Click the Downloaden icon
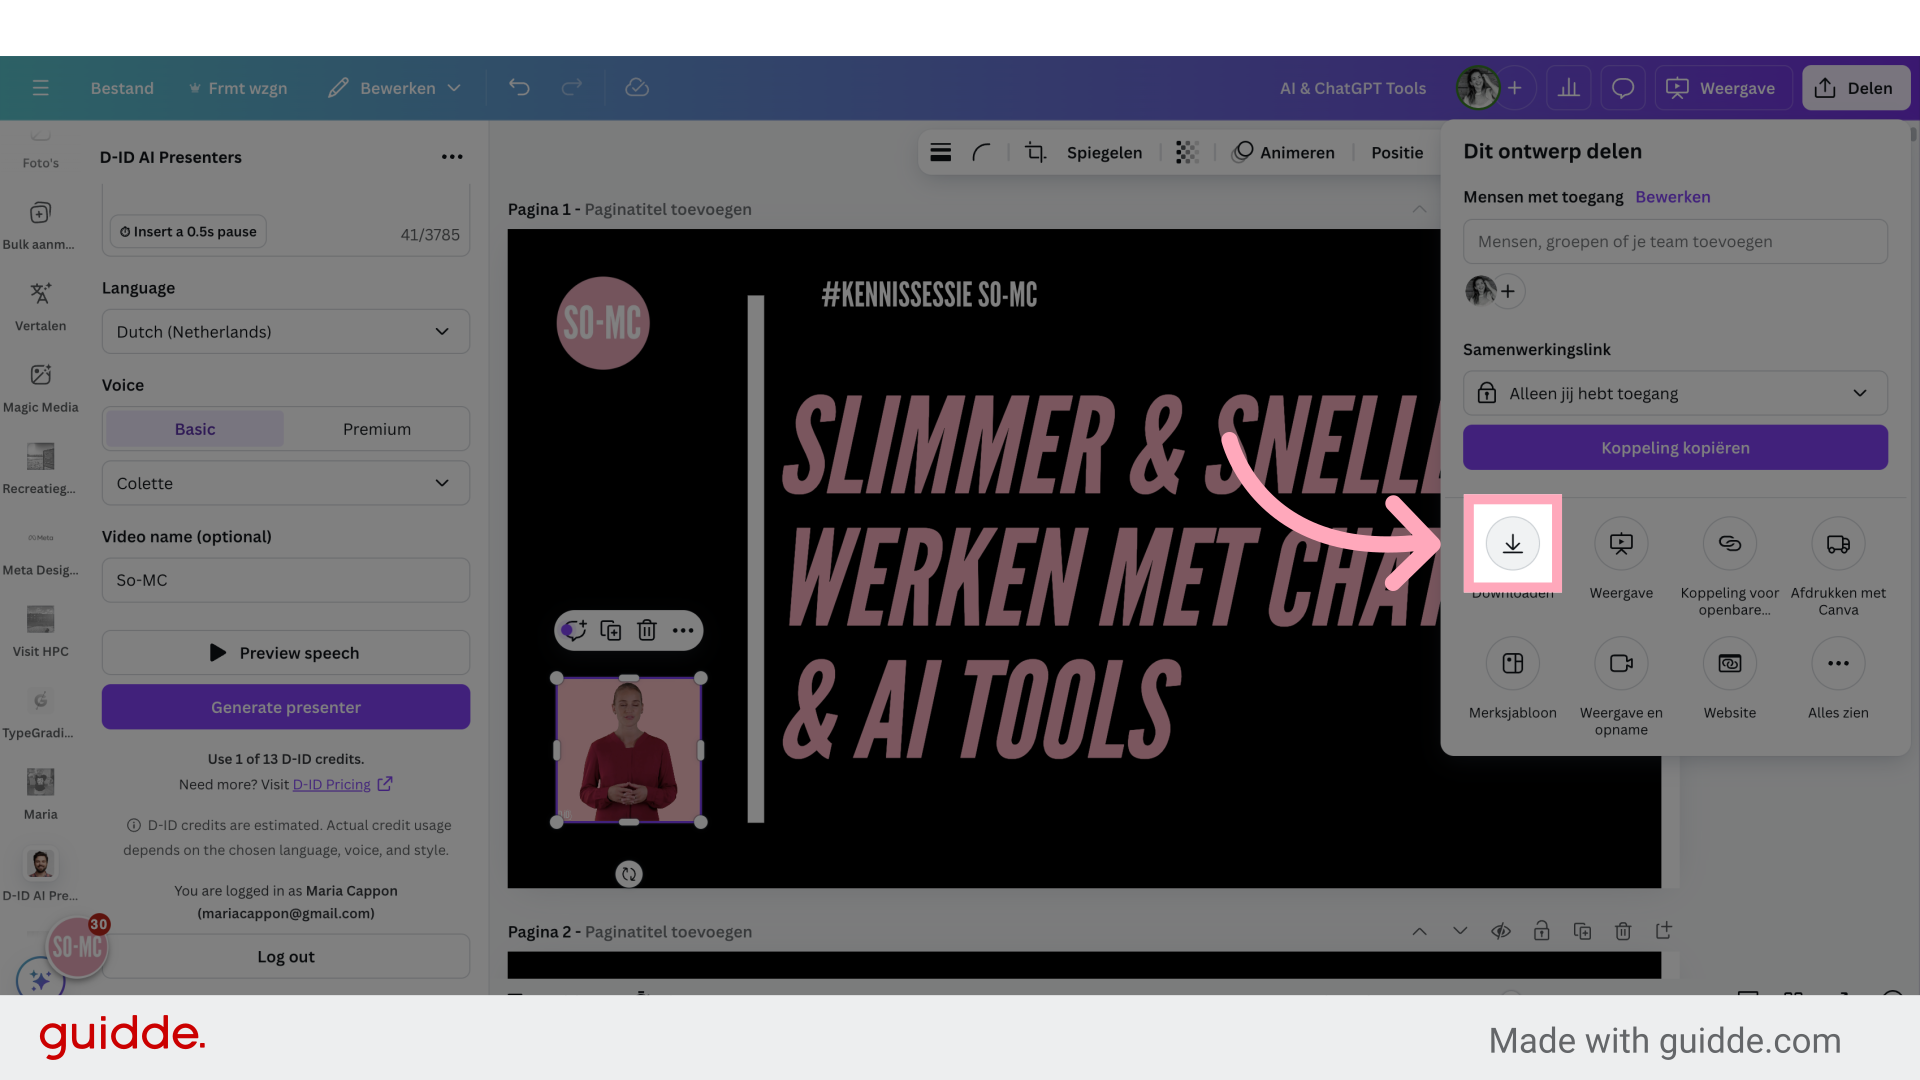 [1513, 544]
